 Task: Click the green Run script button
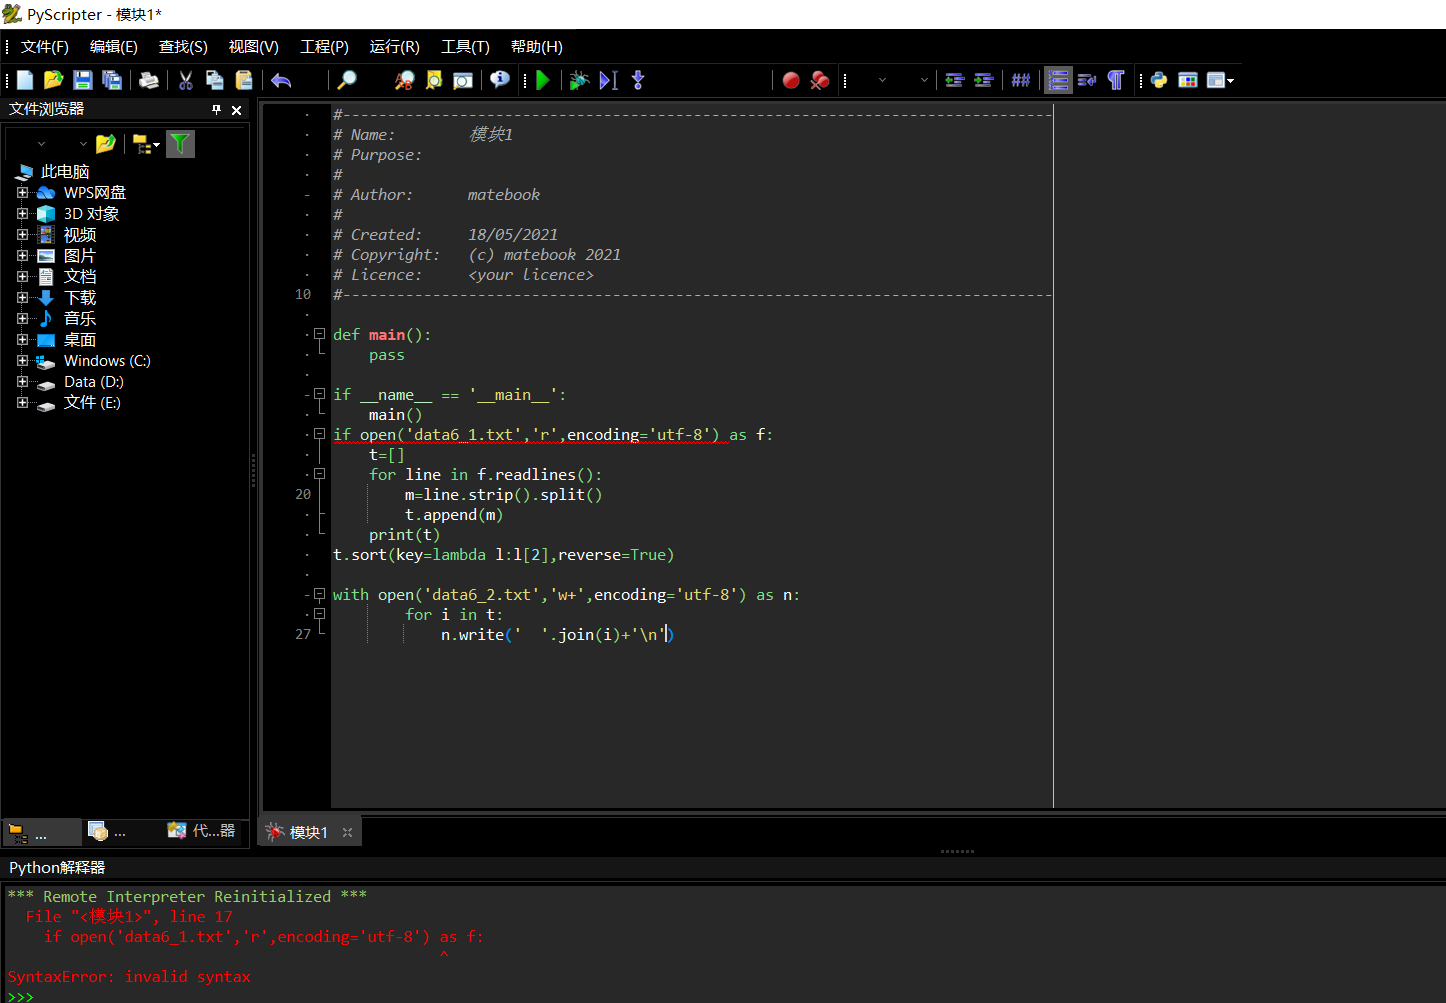click(x=542, y=80)
